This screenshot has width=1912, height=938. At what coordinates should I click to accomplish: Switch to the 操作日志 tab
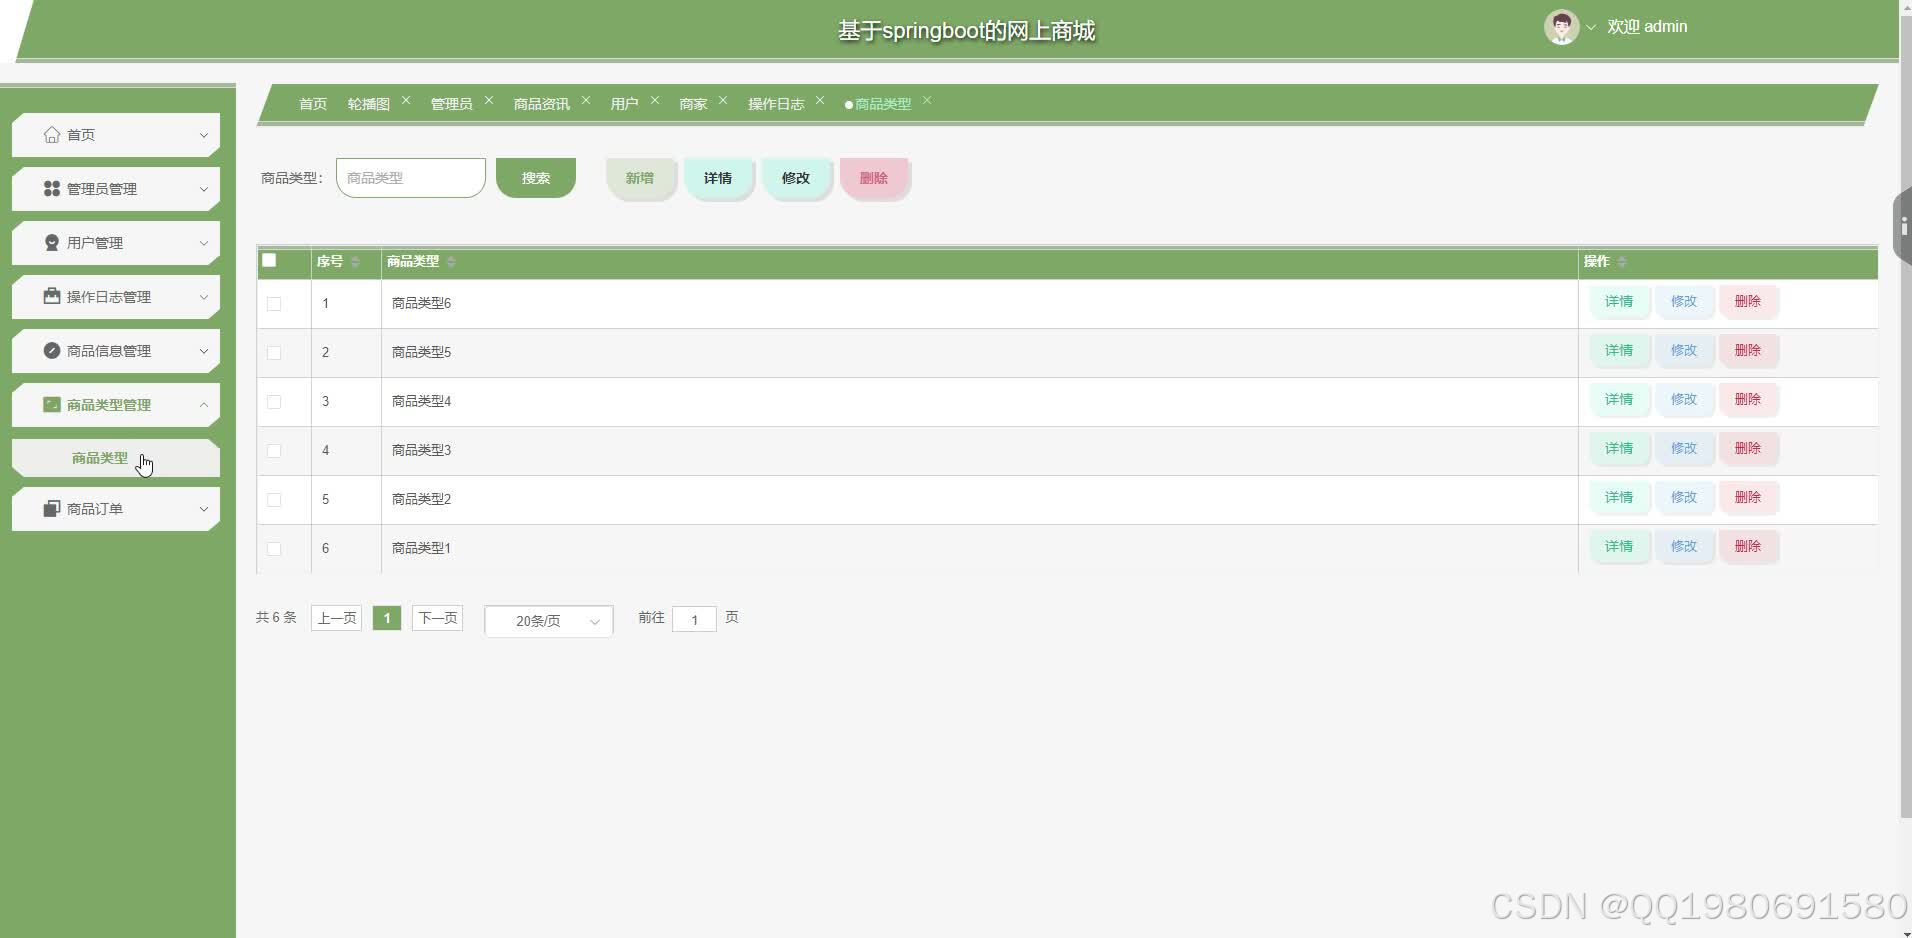coord(776,104)
